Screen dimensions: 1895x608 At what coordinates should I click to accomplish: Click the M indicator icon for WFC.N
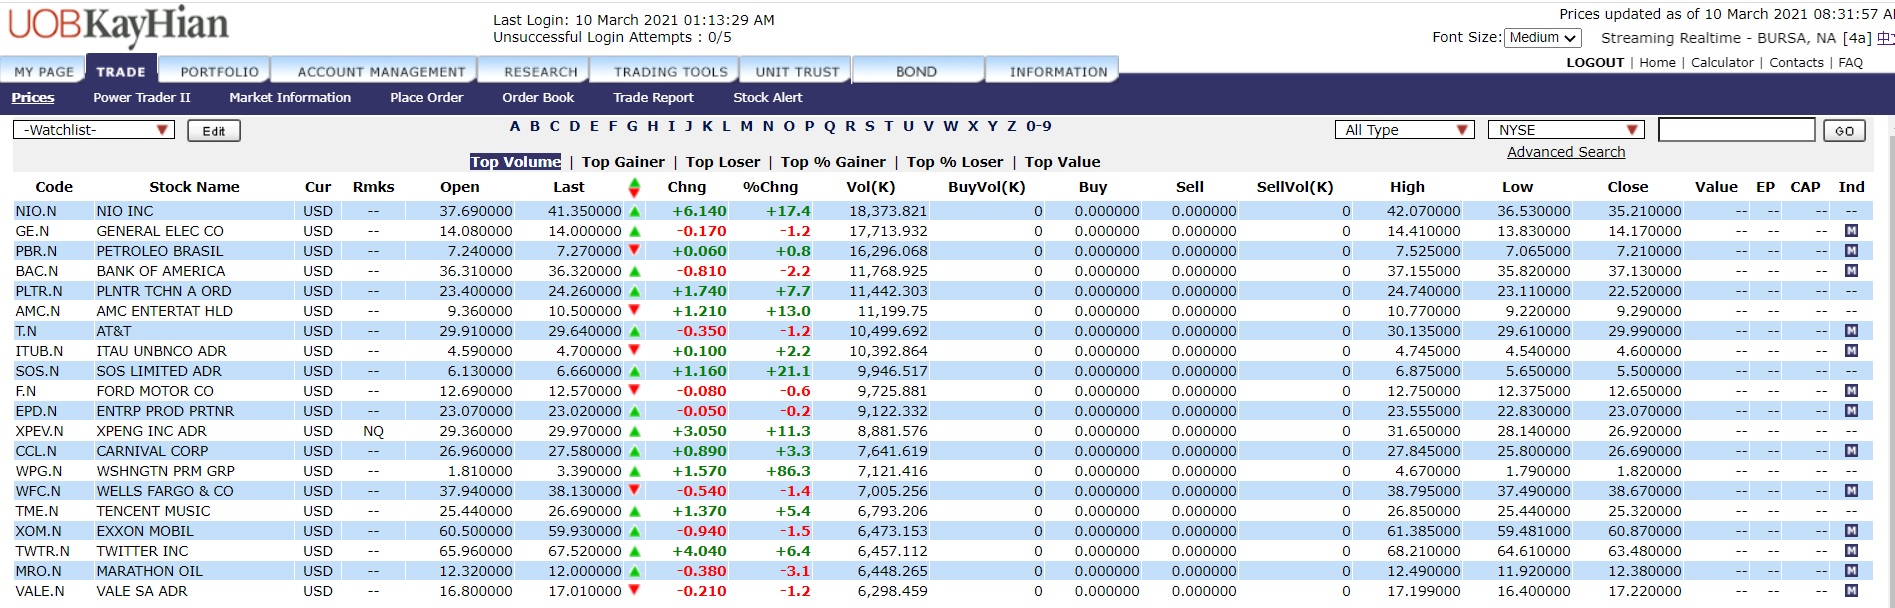[x=1851, y=491]
